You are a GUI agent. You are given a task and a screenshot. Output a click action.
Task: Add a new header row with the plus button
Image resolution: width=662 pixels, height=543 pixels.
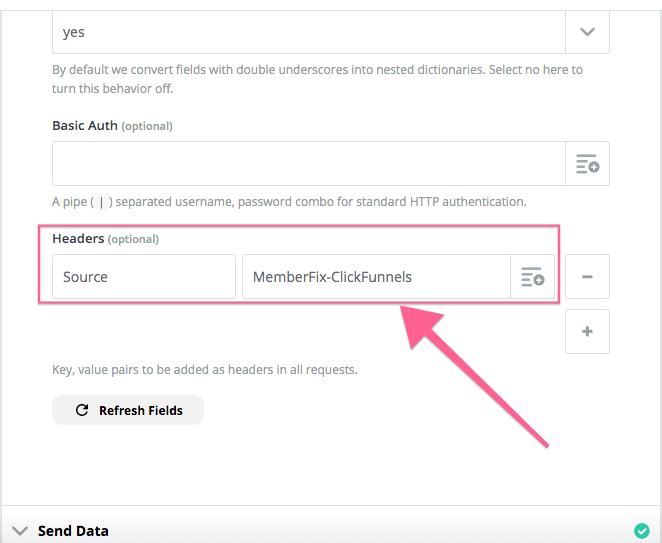(587, 332)
